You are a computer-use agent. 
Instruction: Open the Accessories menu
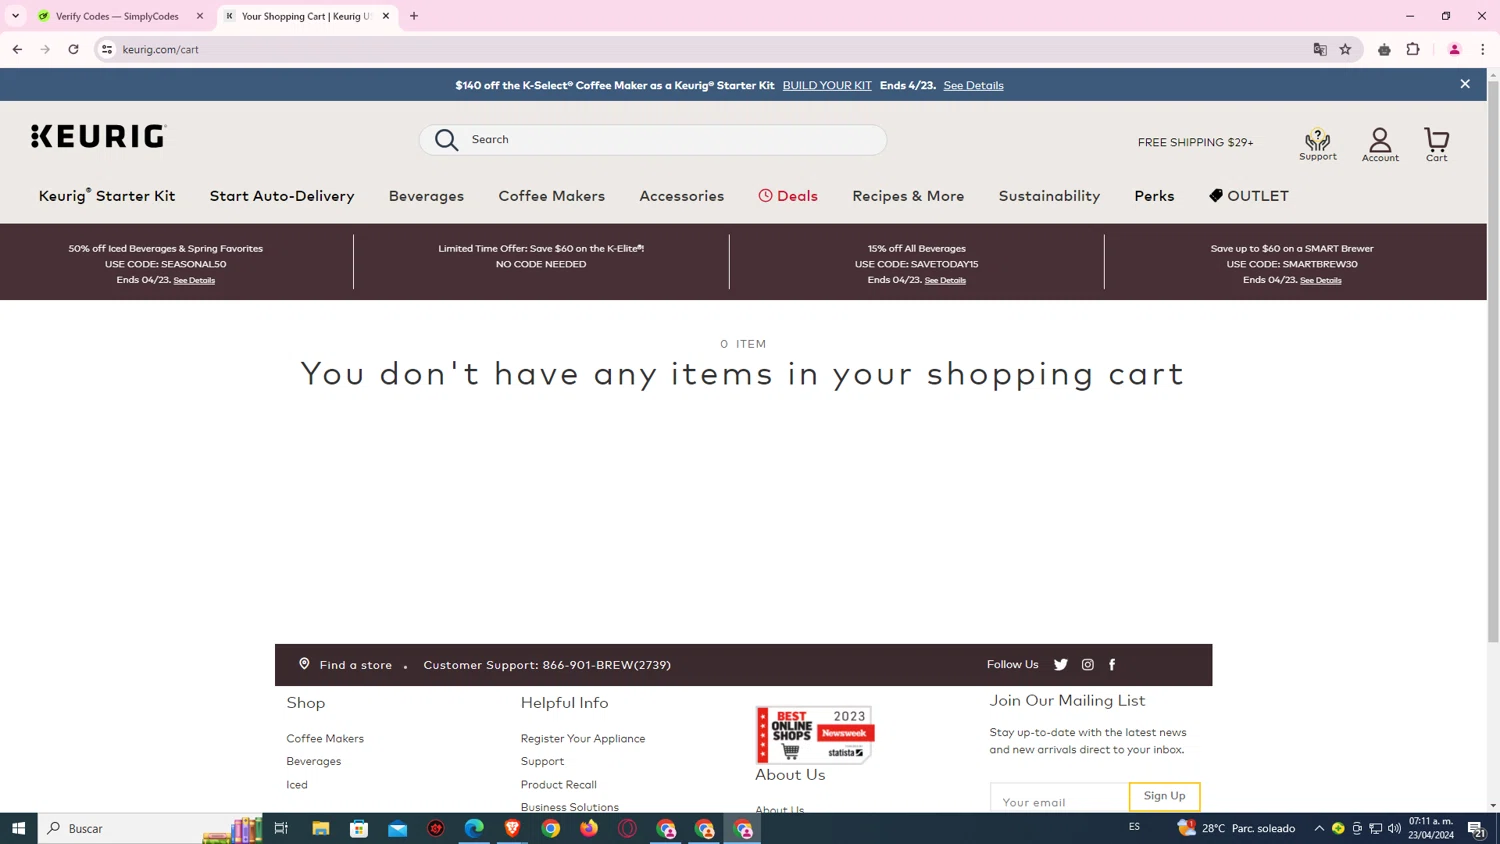[681, 196]
